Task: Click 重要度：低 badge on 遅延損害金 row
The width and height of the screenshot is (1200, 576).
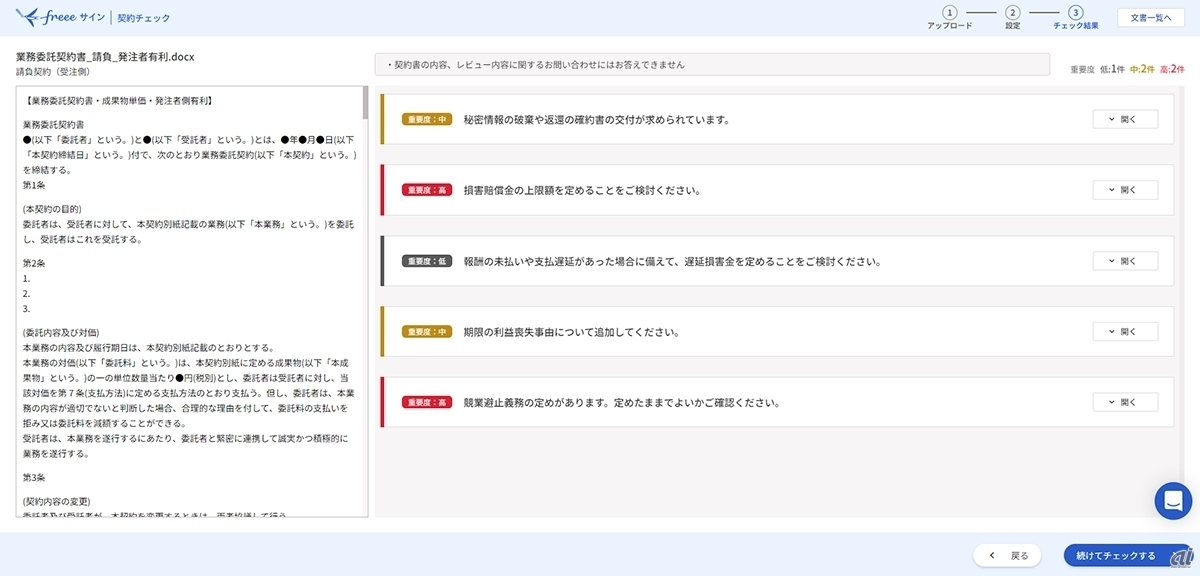Action: click(426, 262)
